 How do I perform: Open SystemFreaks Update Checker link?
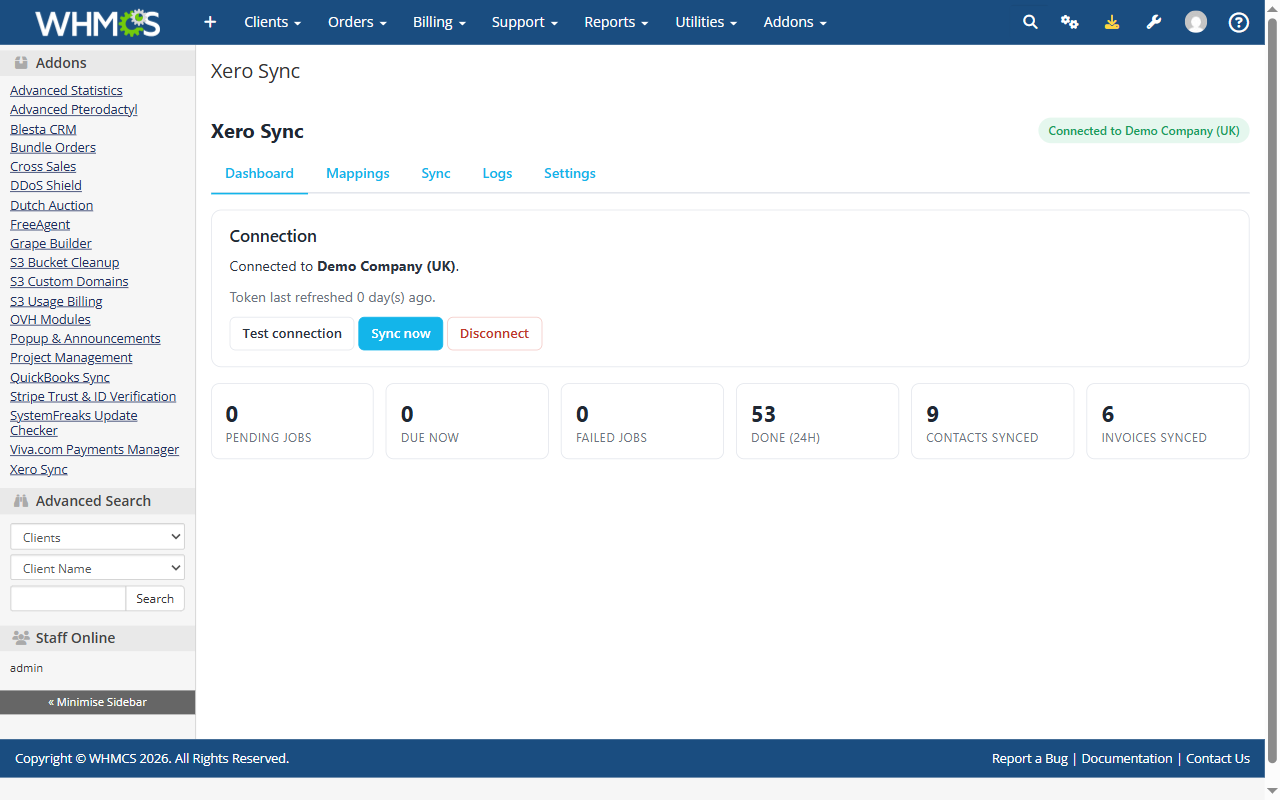click(74, 422)
